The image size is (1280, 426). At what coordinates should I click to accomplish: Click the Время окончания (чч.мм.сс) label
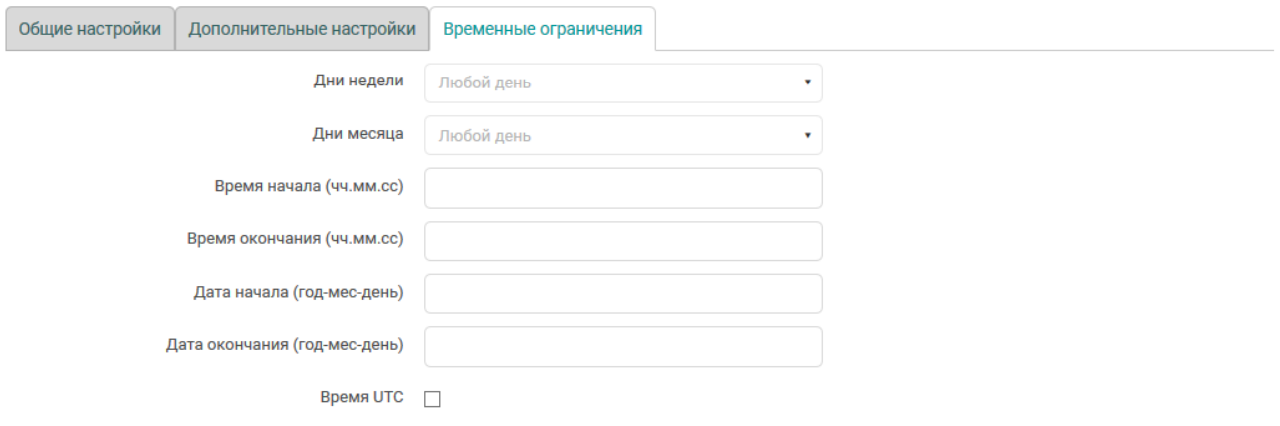[x=295, y=240]
